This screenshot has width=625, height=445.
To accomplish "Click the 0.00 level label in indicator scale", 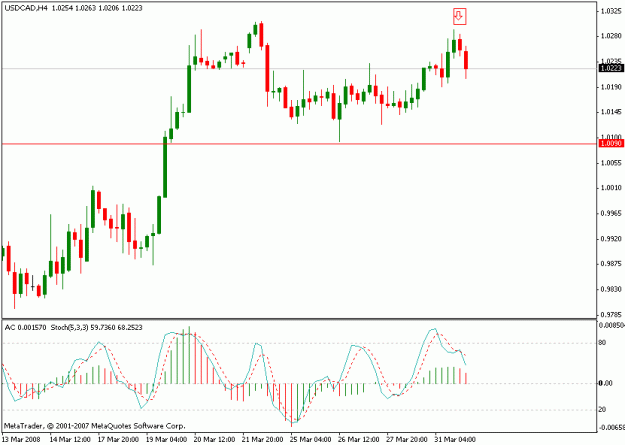I will click(x=605, y=383).
